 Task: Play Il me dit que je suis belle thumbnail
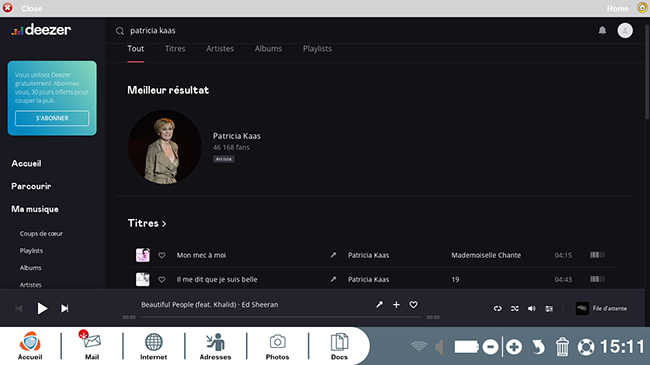click(143, 280)
